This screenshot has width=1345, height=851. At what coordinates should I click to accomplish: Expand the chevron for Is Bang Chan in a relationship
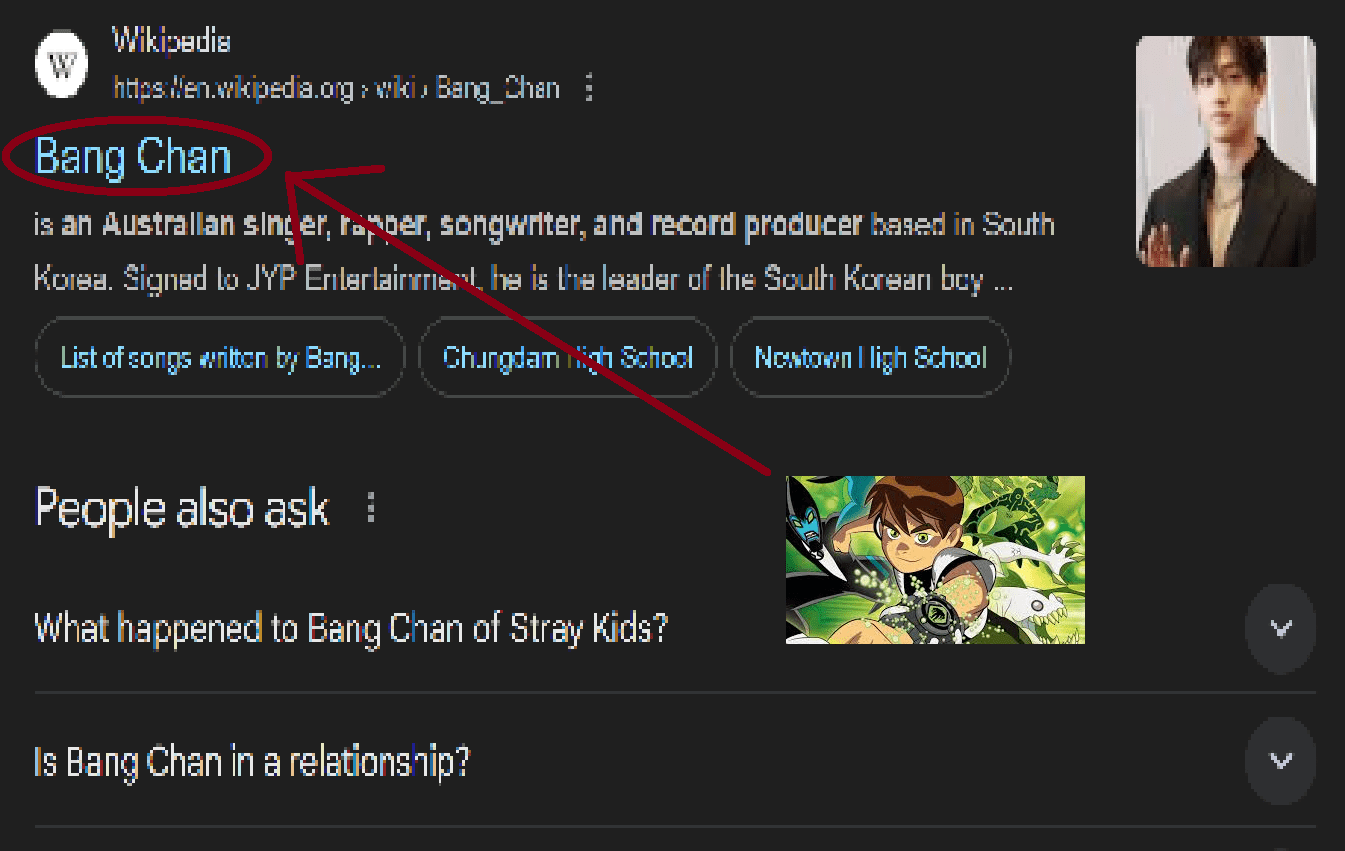(1280, 761)
